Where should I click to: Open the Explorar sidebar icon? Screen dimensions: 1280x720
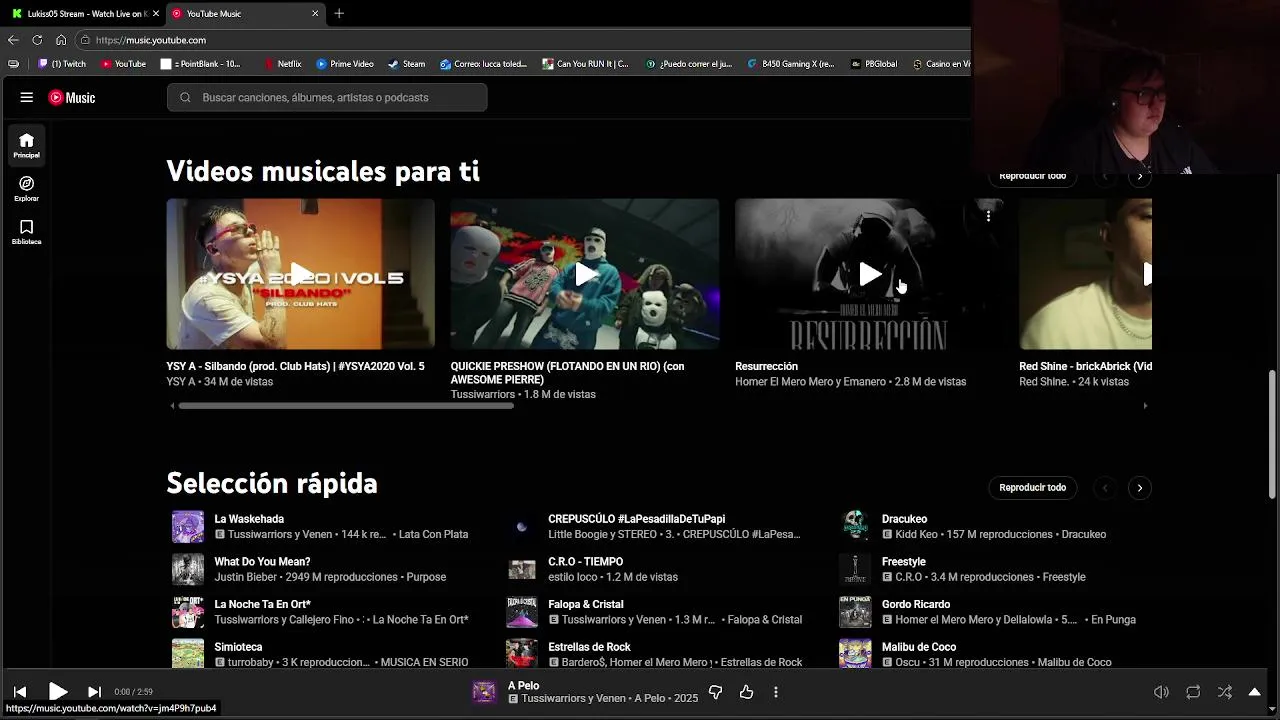27,188
